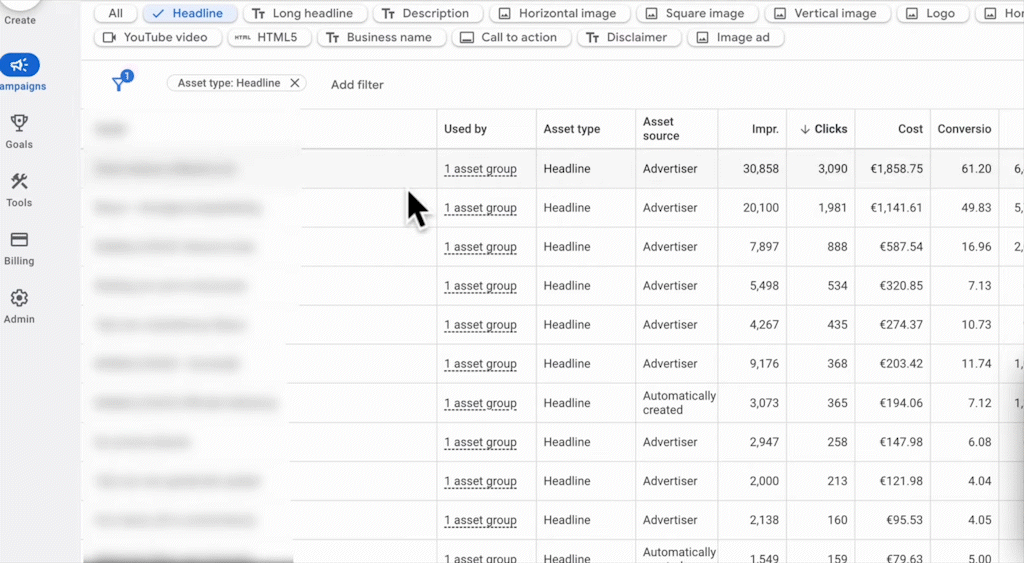This screenshot has width=1024, height=563.
Task: Click Add filter
Action: [x=357, y=85]
